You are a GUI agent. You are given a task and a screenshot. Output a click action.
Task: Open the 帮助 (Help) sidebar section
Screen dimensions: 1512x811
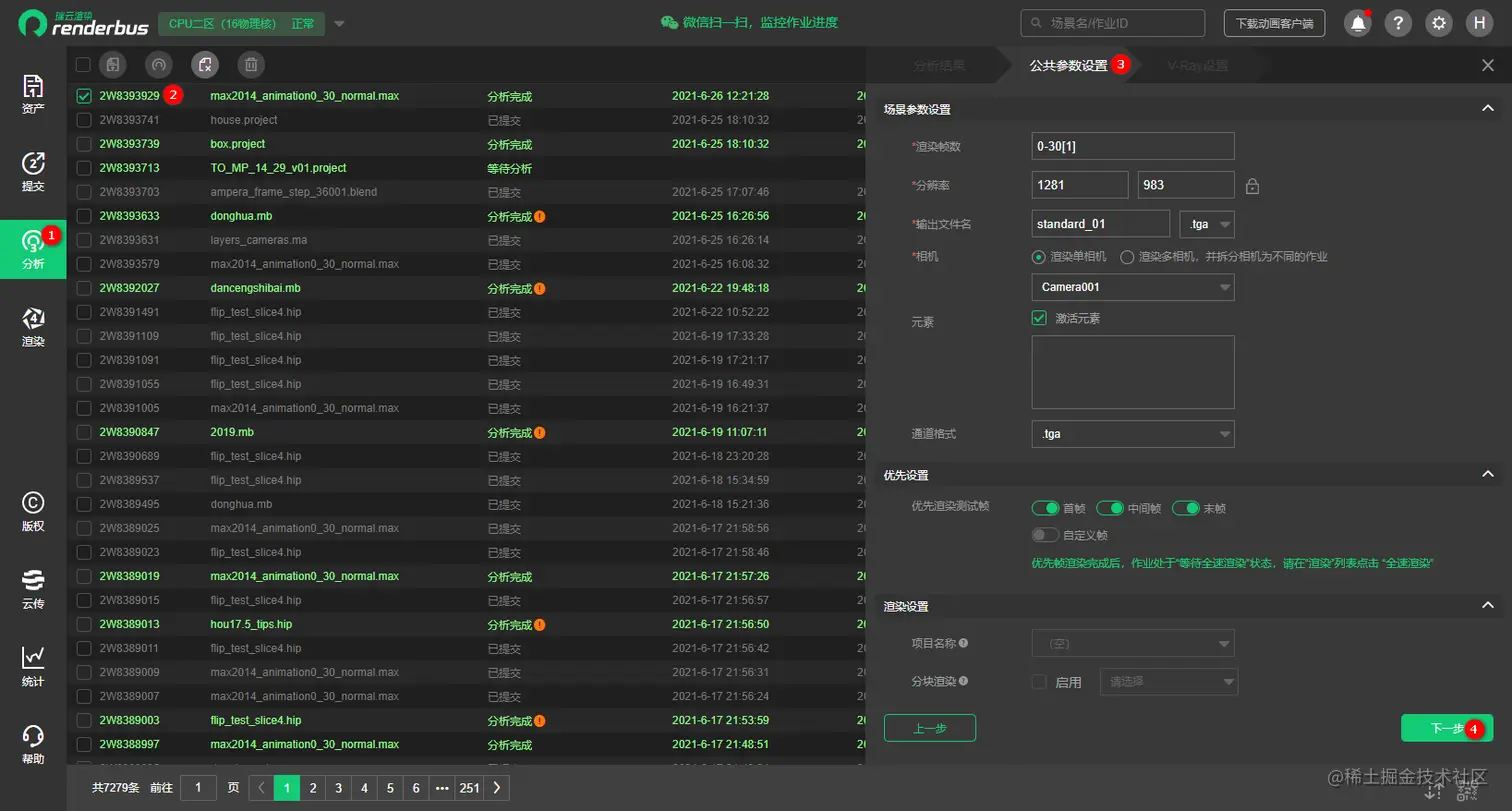33,744
